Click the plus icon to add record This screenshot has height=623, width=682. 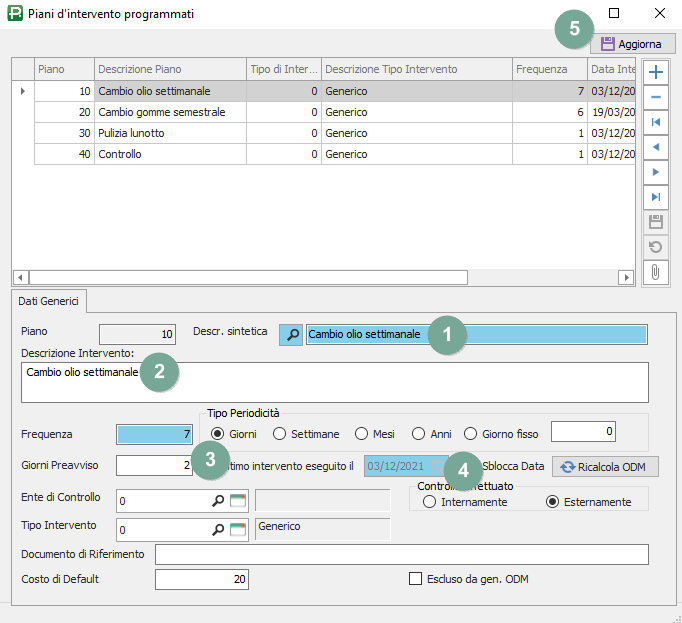coord(655,72)
